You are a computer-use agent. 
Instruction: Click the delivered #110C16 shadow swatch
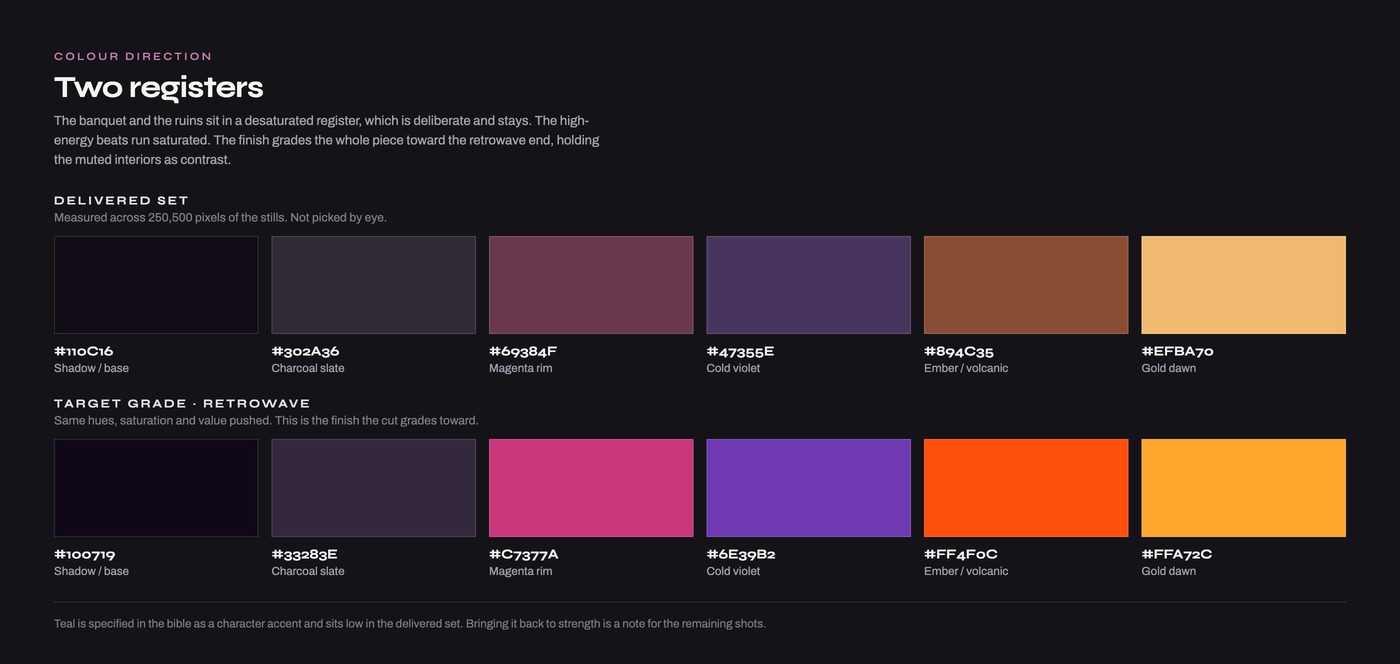coord(156,285)
